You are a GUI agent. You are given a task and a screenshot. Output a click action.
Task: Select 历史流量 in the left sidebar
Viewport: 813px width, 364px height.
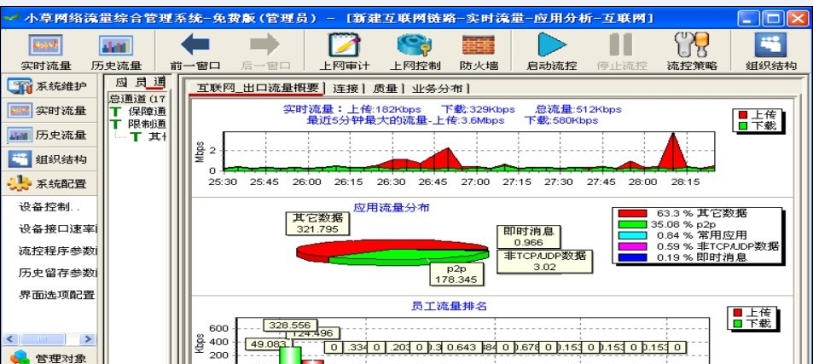click(x=49, y=135)
